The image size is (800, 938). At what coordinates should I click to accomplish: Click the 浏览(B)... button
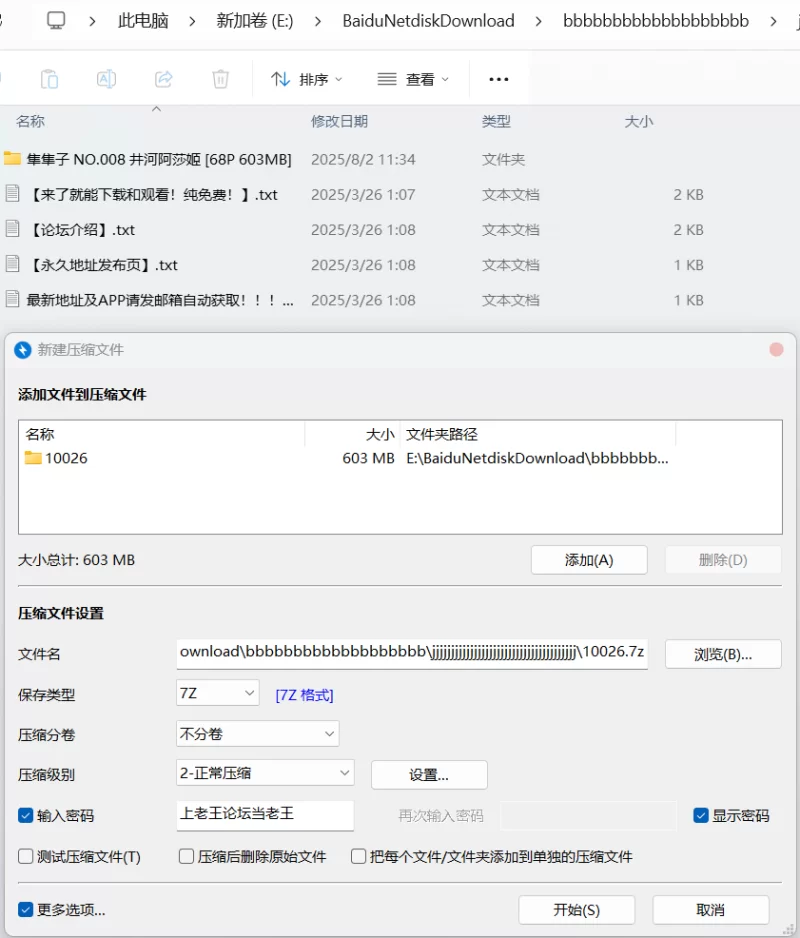pyautogui.click(x=723, y=654)
